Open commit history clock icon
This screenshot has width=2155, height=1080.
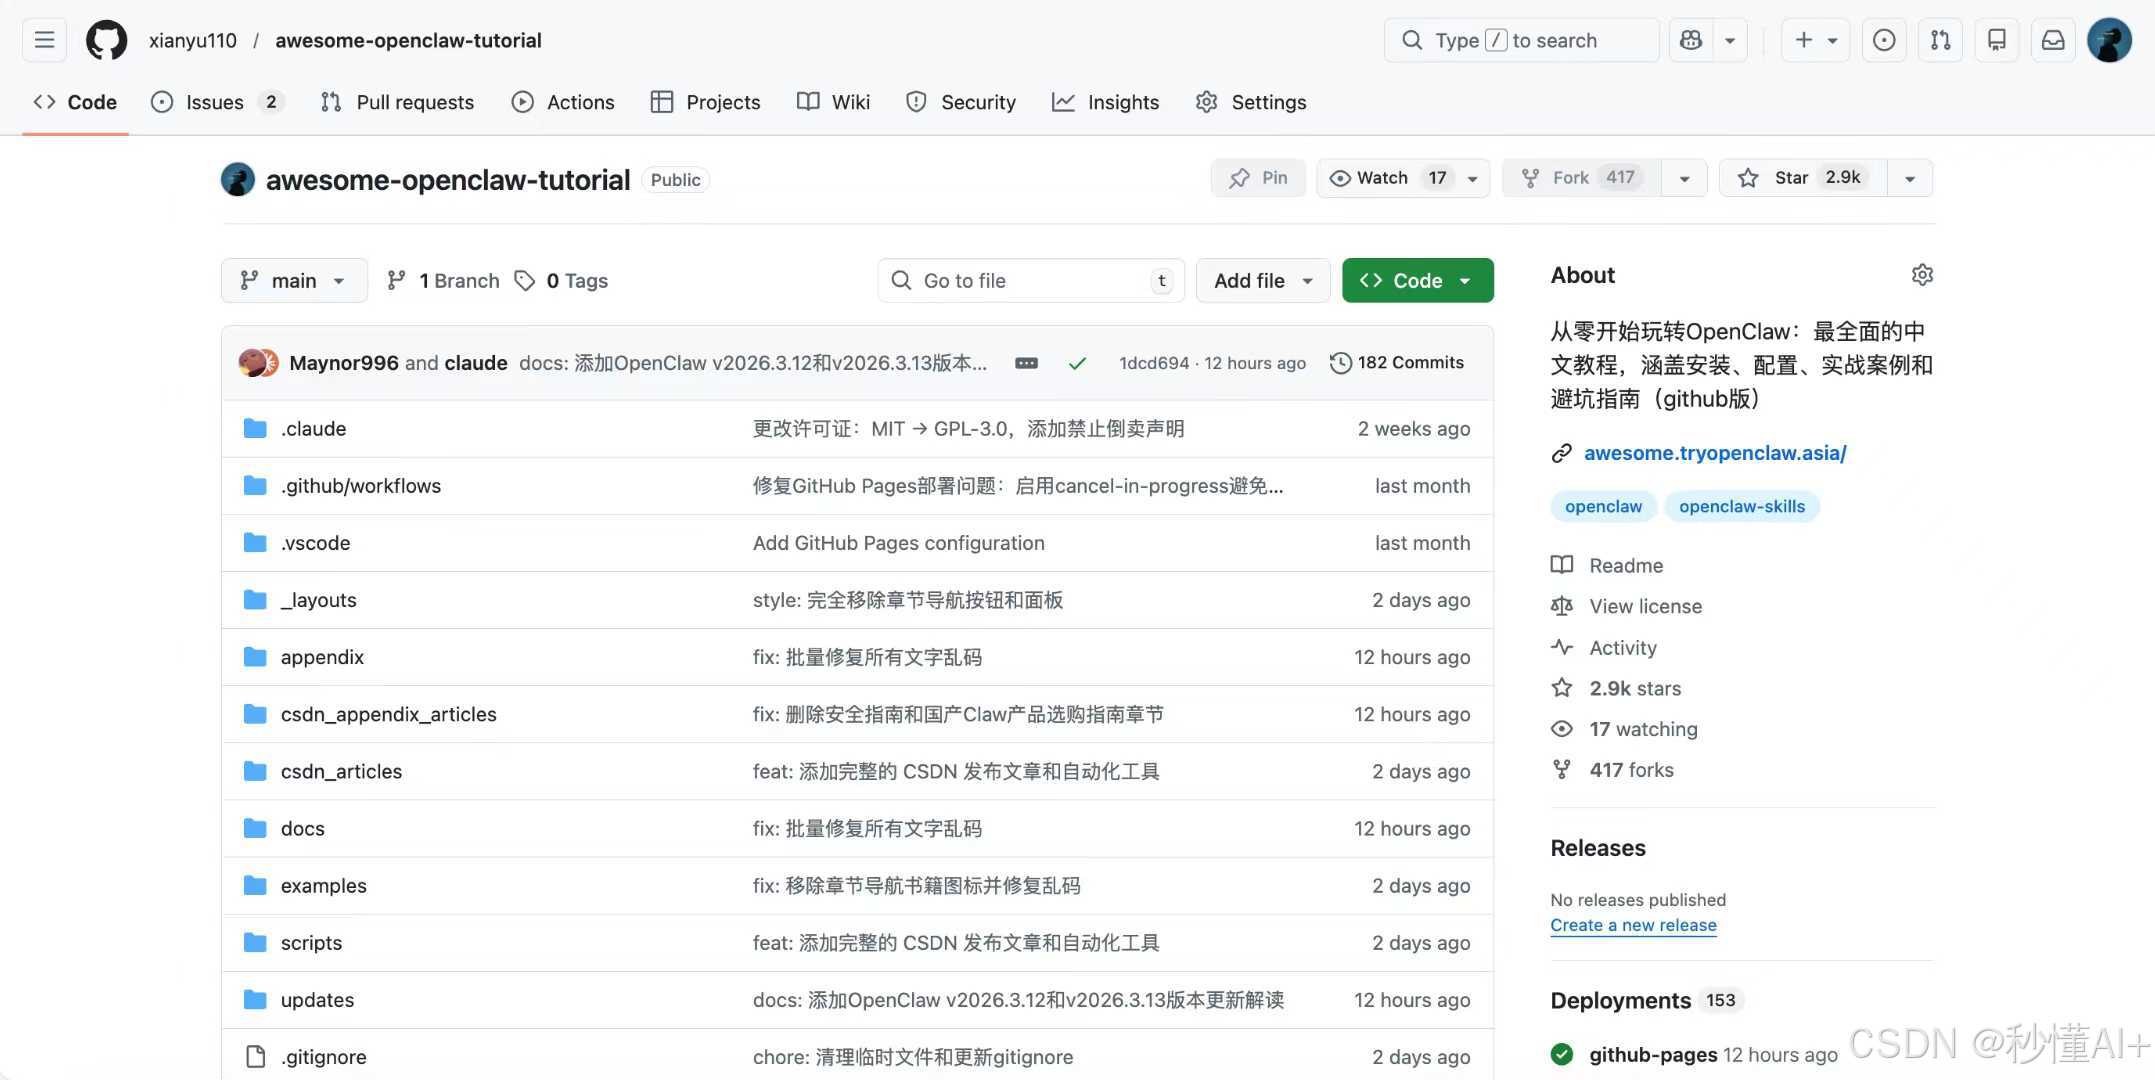click(1340, 363)
